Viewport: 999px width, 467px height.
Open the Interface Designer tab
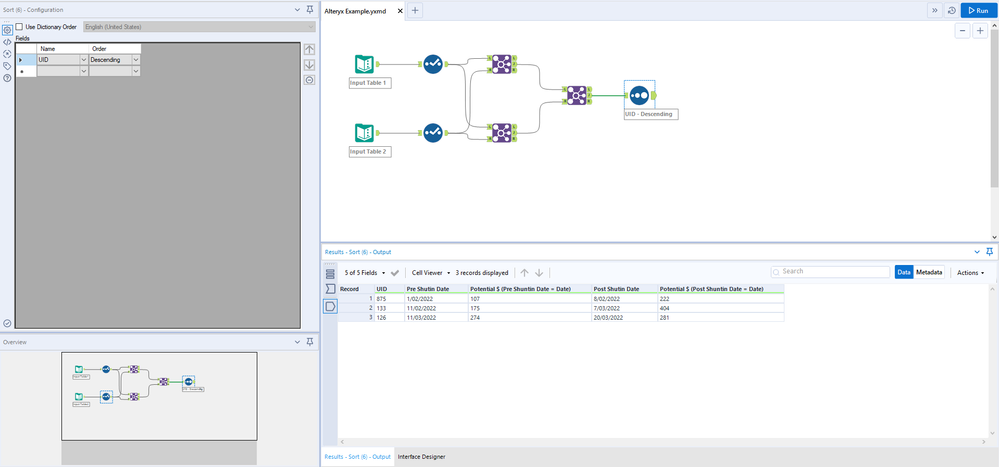[421, 457]
